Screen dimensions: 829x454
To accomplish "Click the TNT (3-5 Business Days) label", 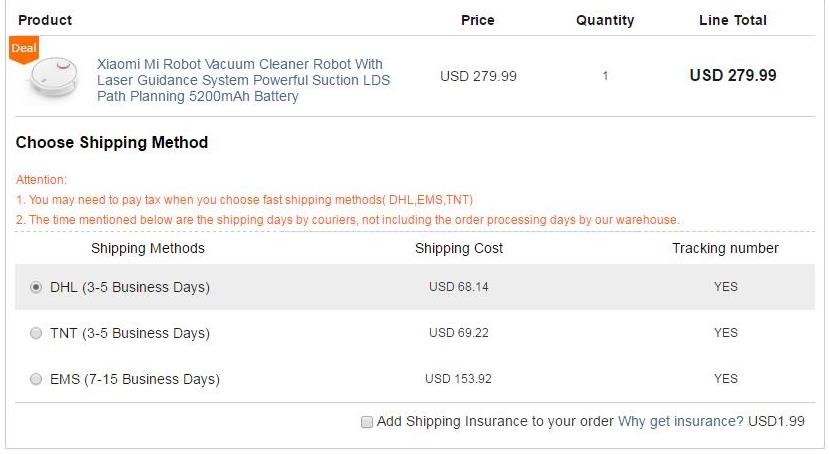I will click(x=130, y=333).
